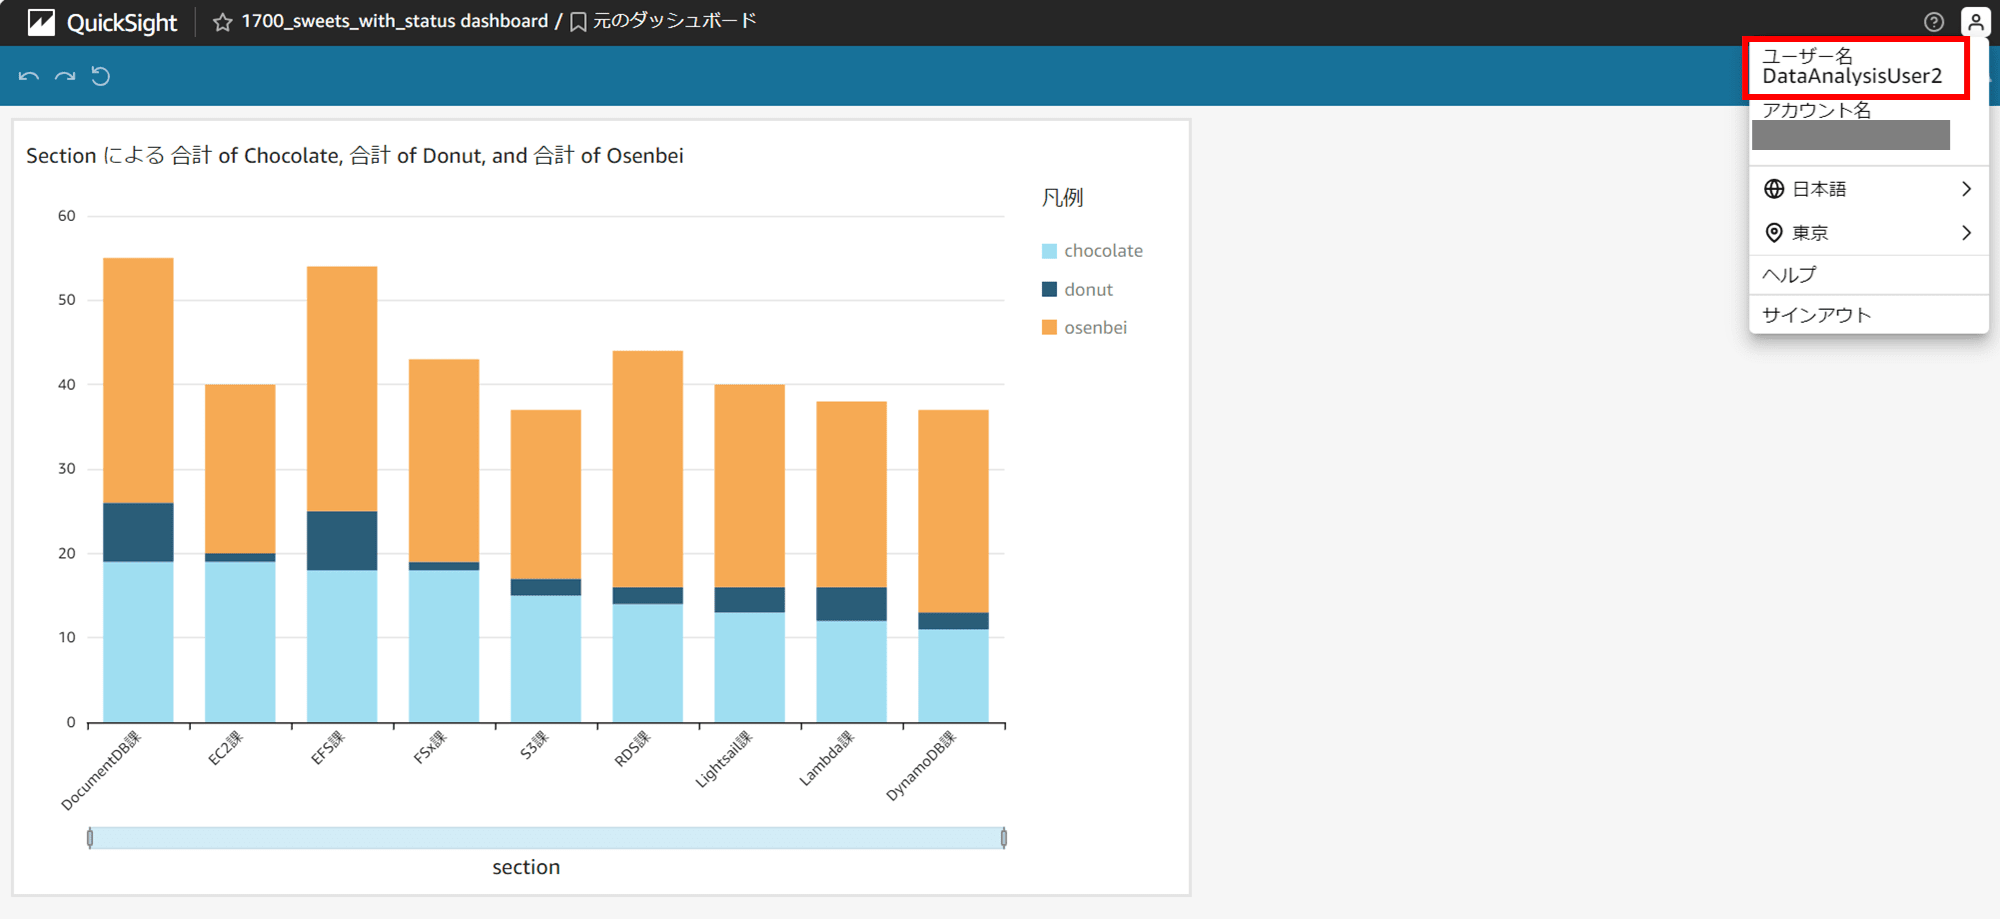Open the help question mark icon
The height and width of the screenshot is (919, 2000).
pyautogui.click(x=1934, y=22)
